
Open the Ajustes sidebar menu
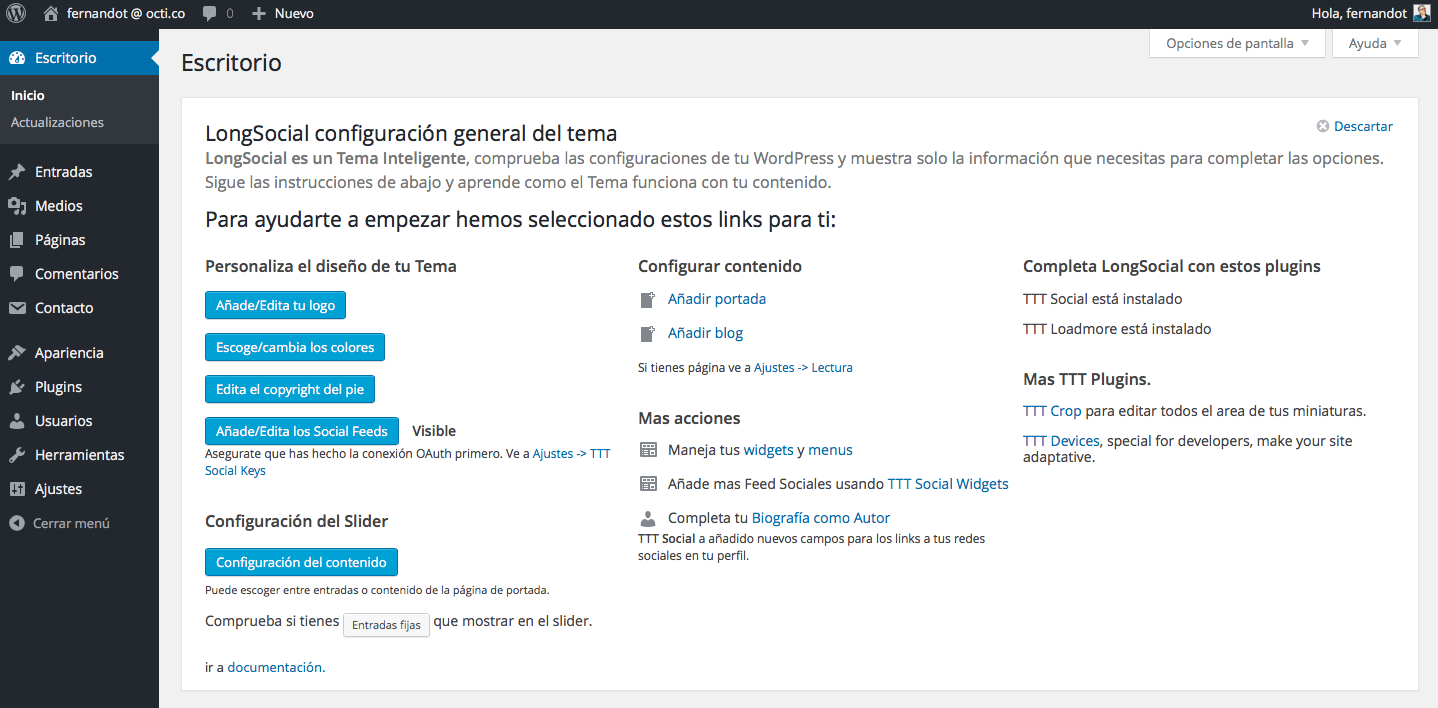[x=58, y=489]
